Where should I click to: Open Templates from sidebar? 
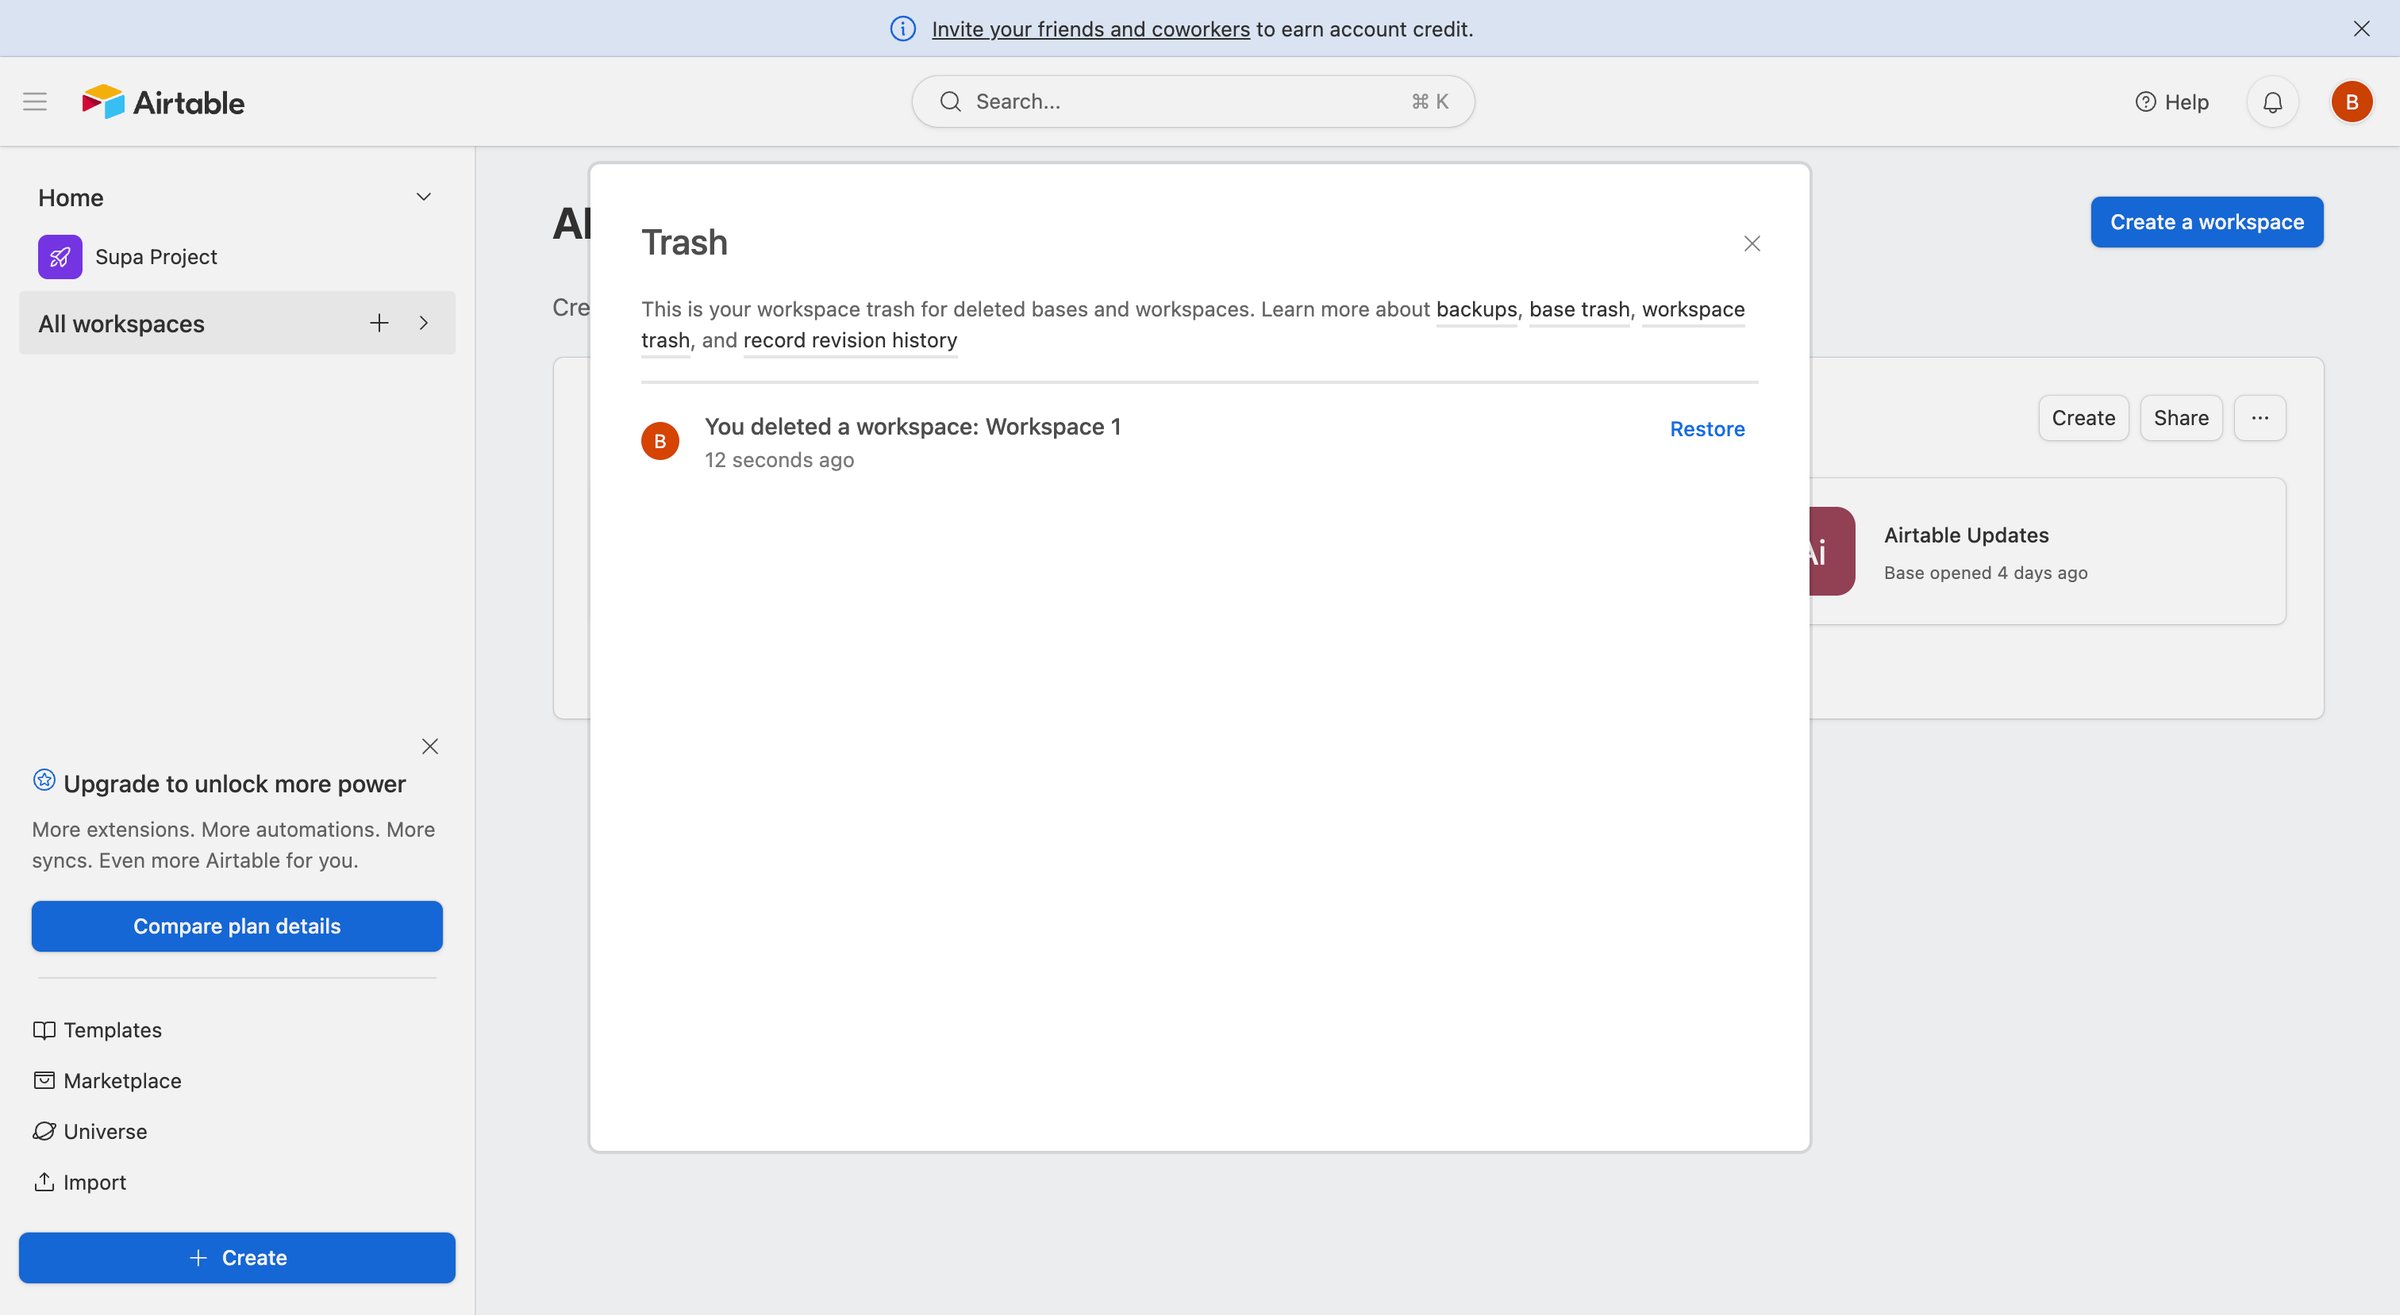(97, 1030)
